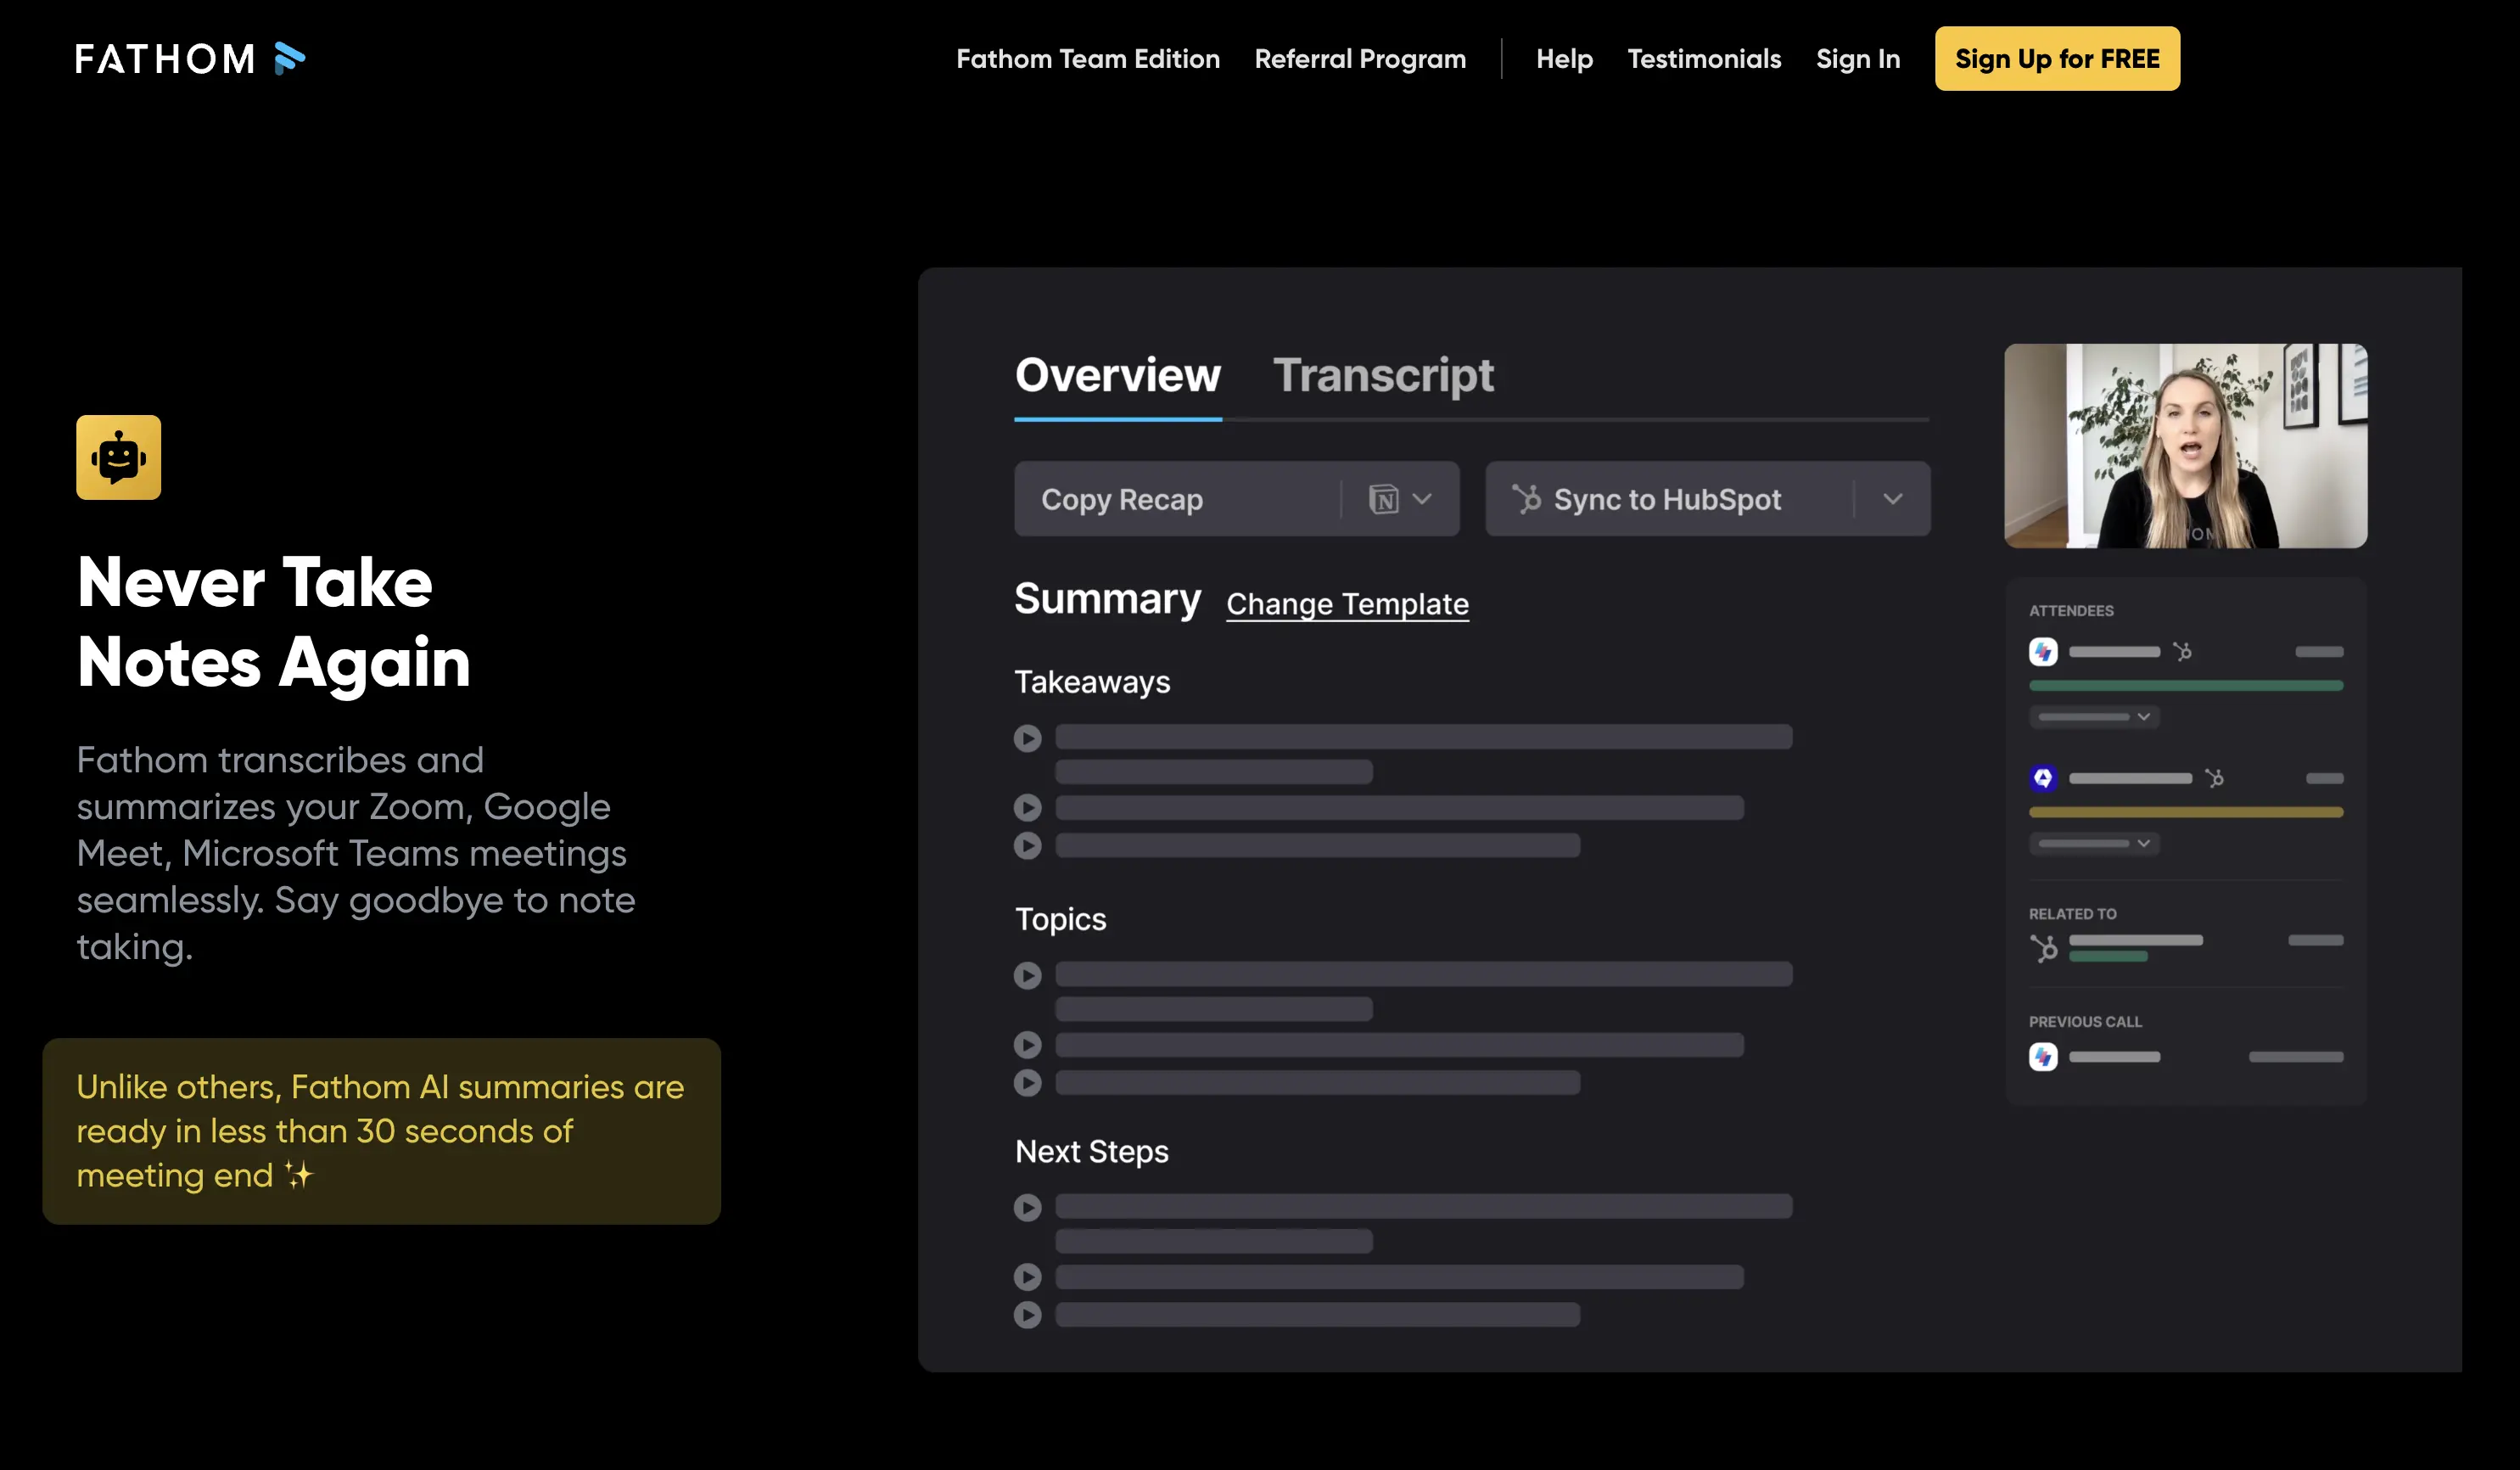The width and height of the screenshot is (2520, 1470).
Task: Click the 'Topics' section heading
Action: 1060,919
